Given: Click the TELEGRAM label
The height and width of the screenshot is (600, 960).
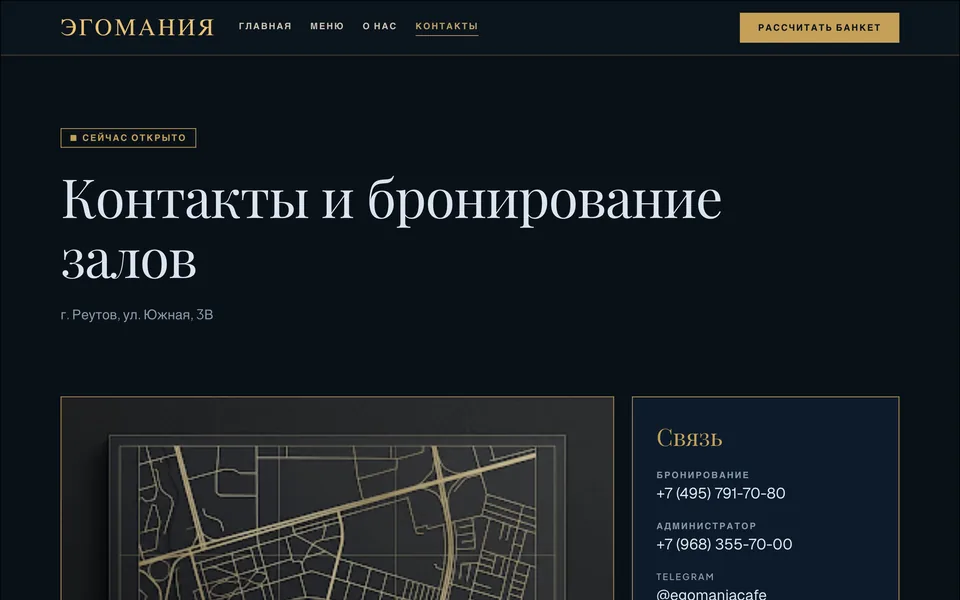Looking at the screenshot, I should [x=685, y=577].
